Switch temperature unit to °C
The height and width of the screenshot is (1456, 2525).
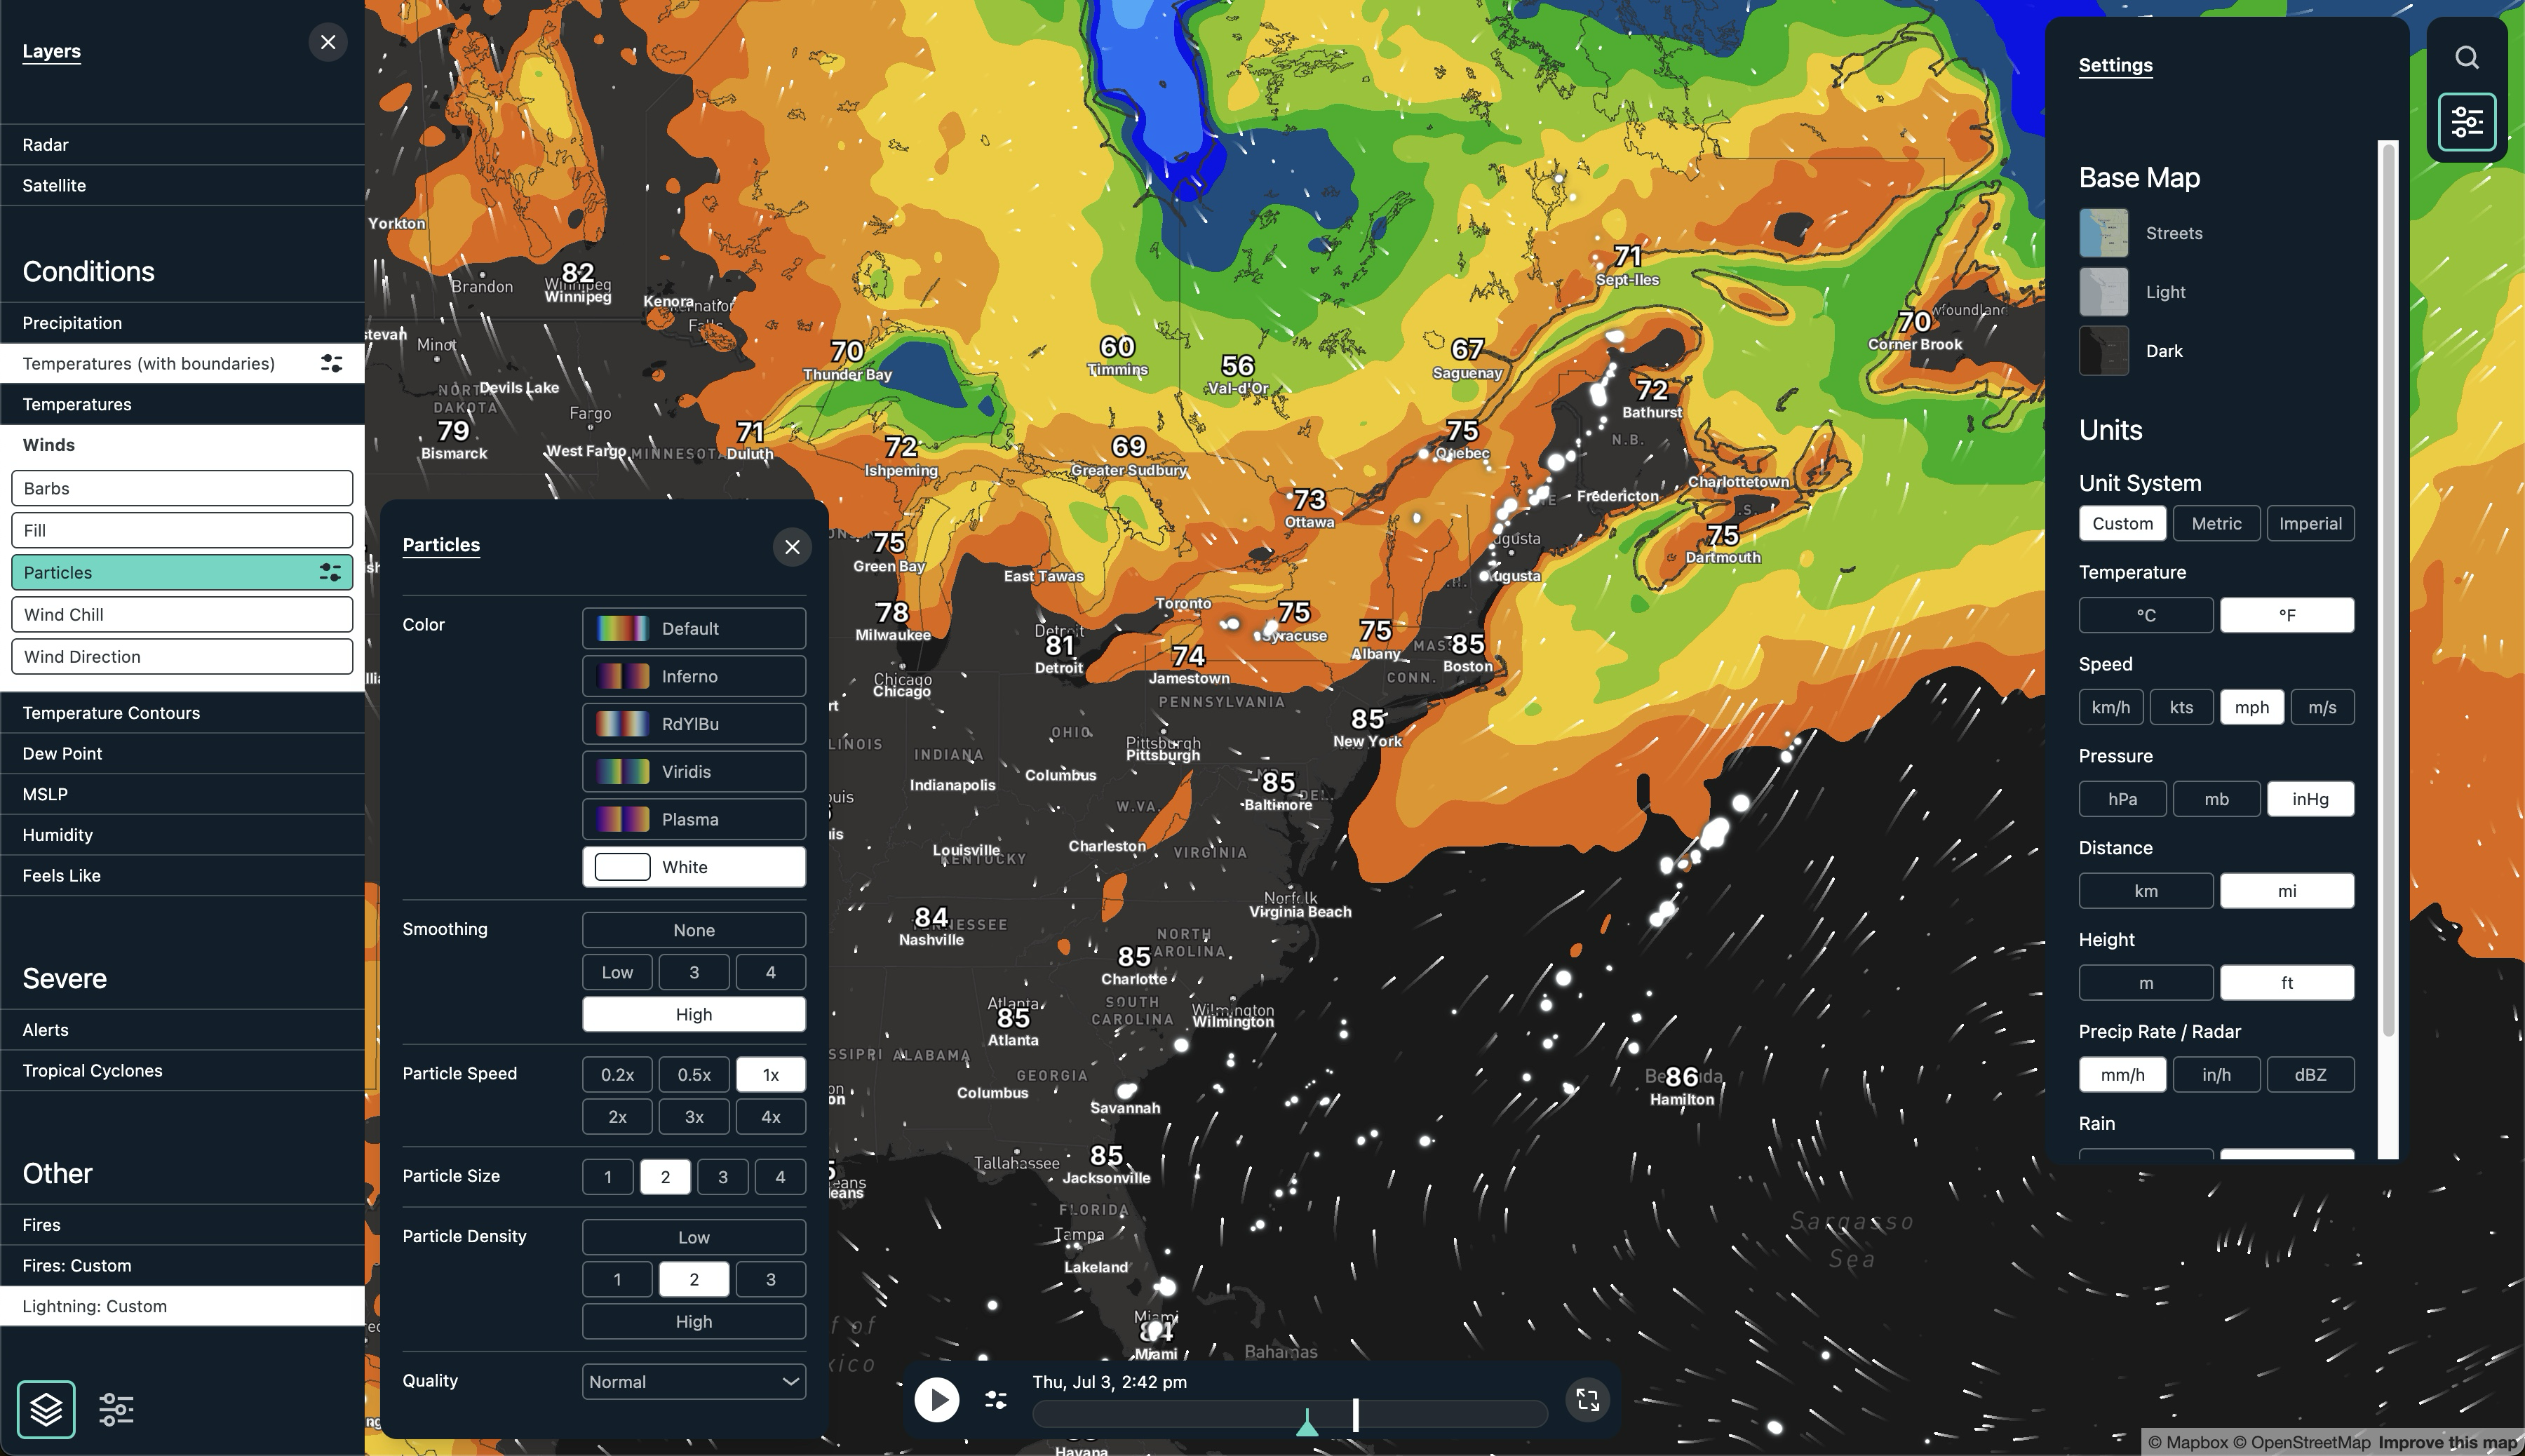(x=2145, y=615)
